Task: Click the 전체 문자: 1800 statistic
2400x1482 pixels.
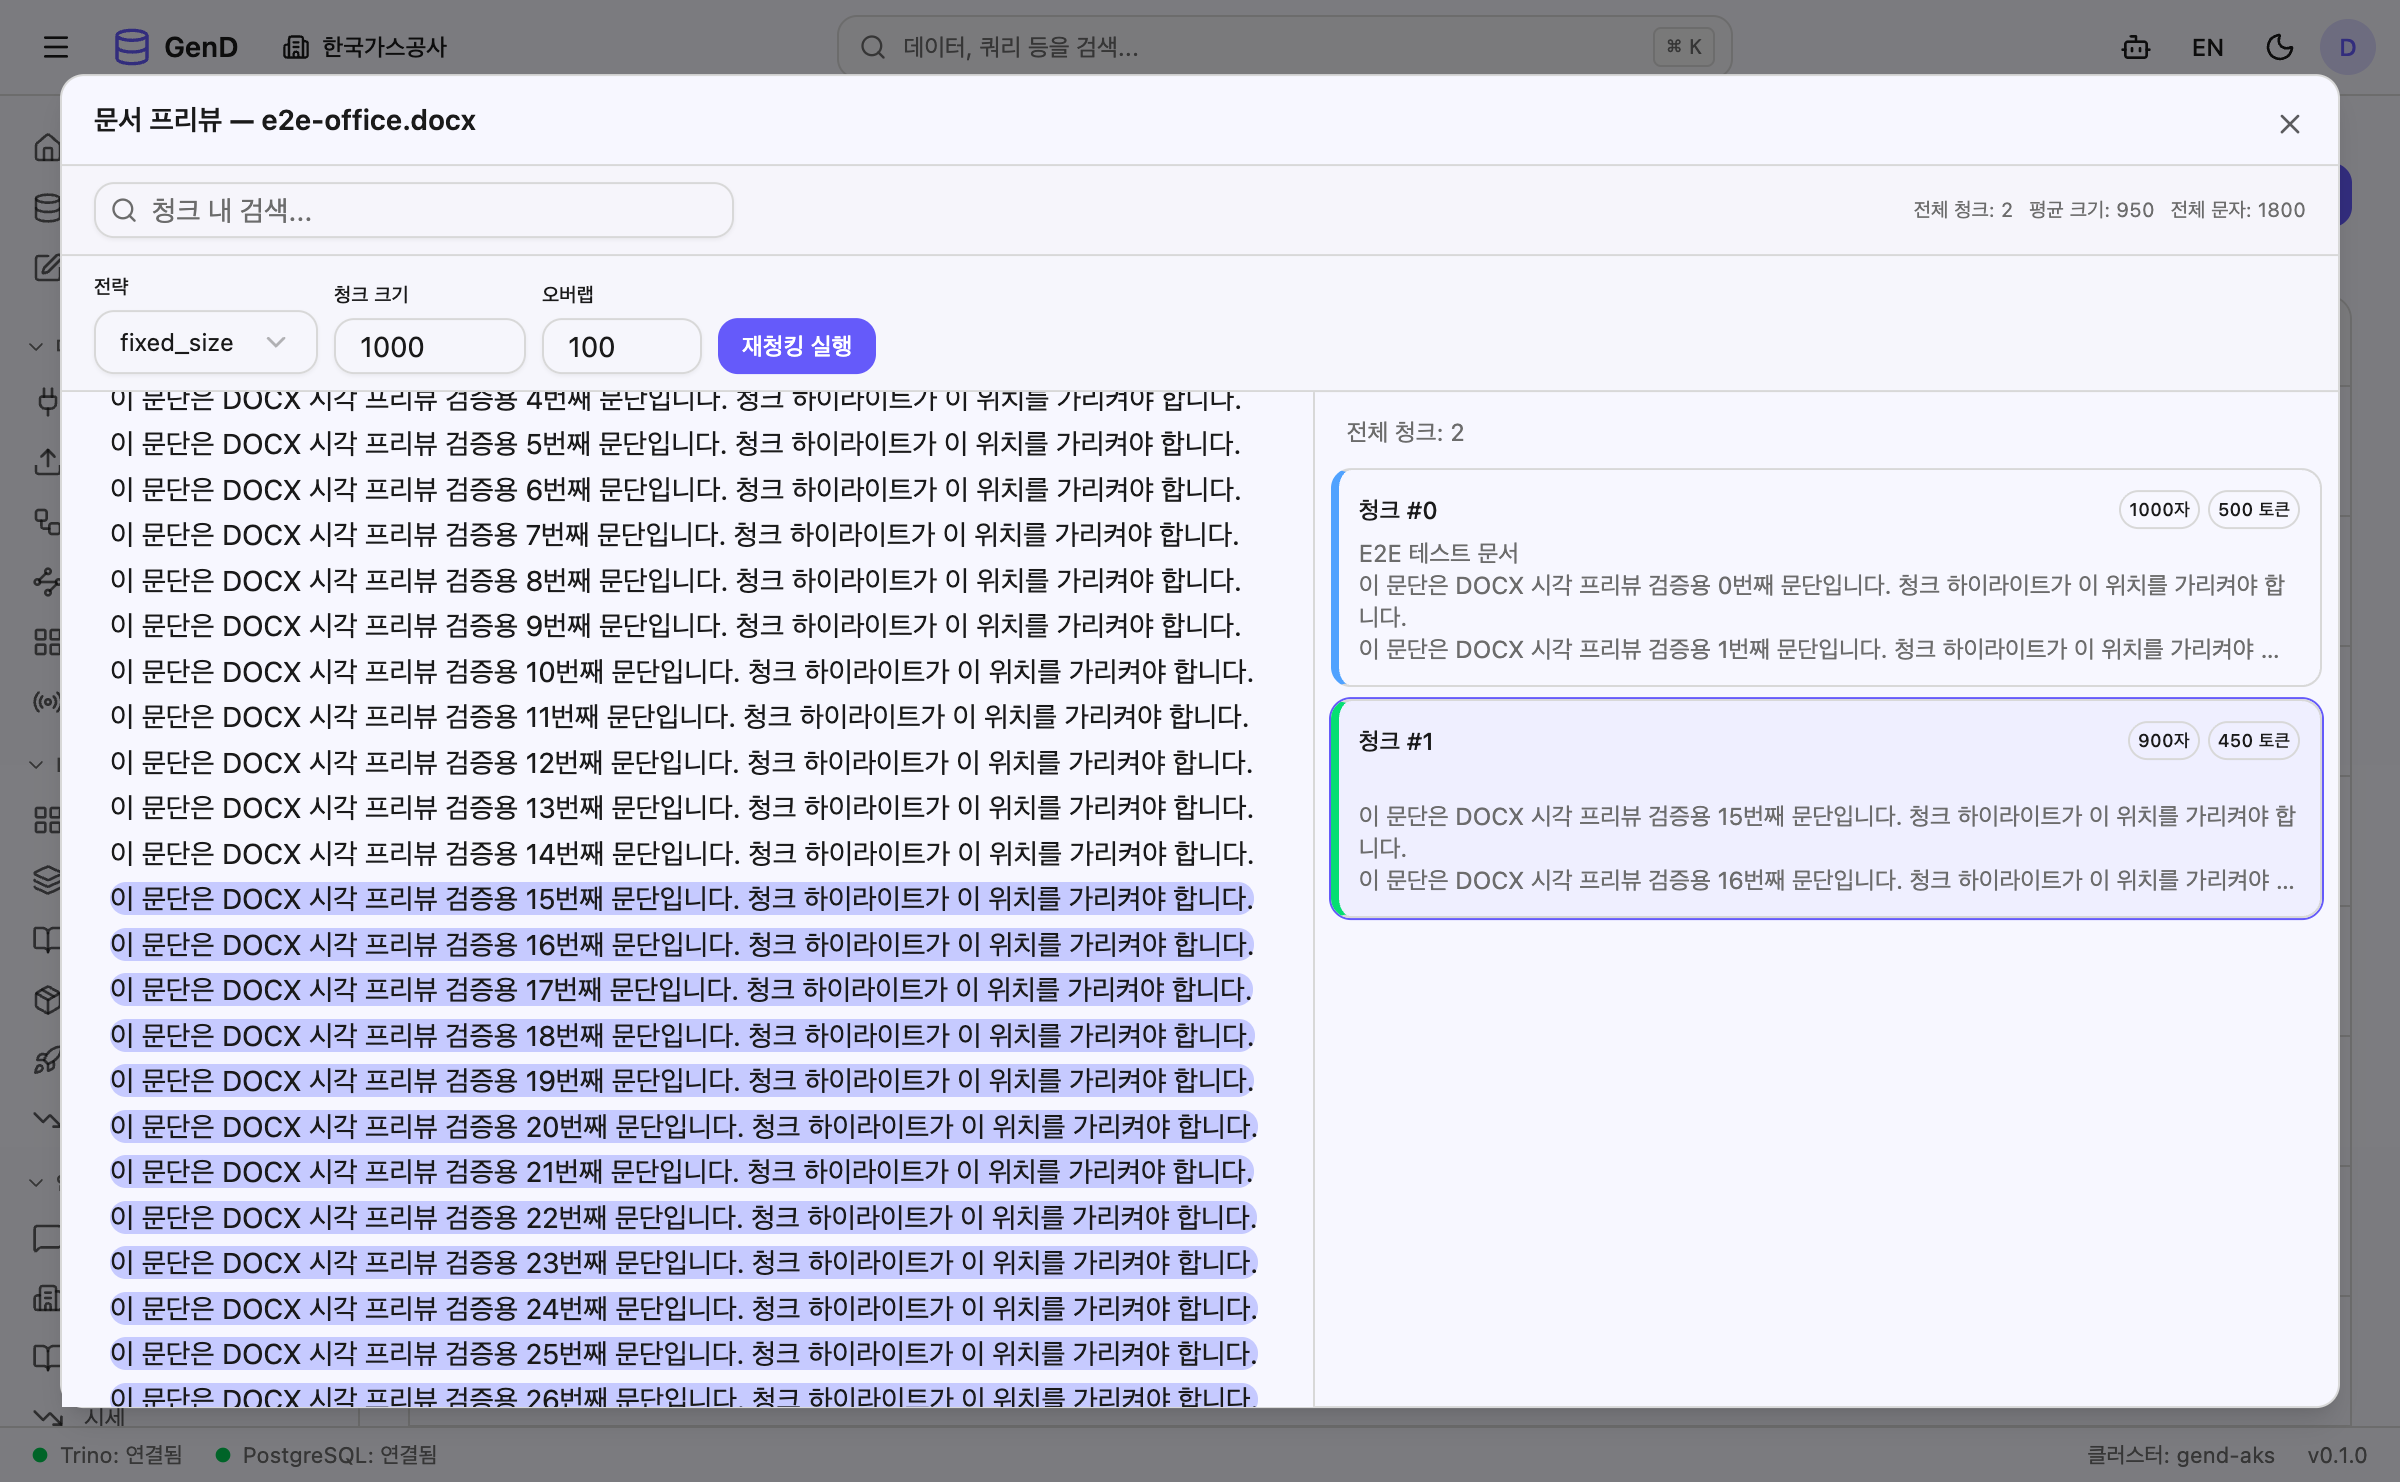Action: click(x=2238, y=210)
